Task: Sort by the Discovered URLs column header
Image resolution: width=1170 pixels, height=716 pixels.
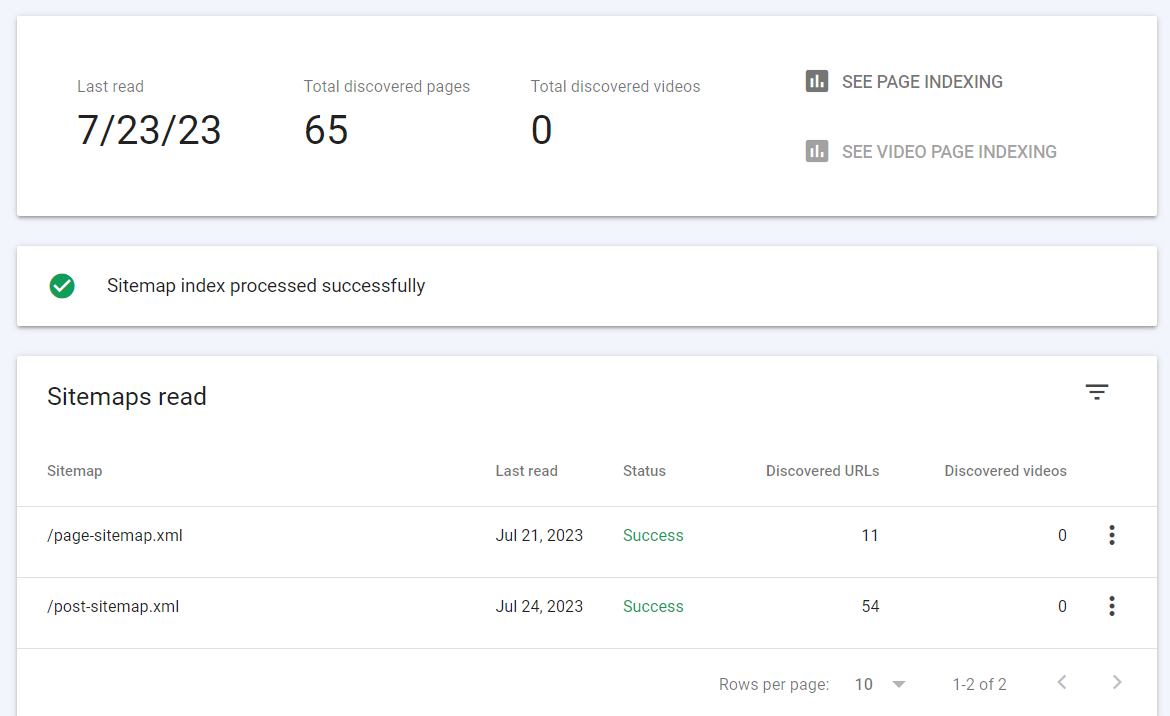Action: pyautogui.click(x=822, y=471)
